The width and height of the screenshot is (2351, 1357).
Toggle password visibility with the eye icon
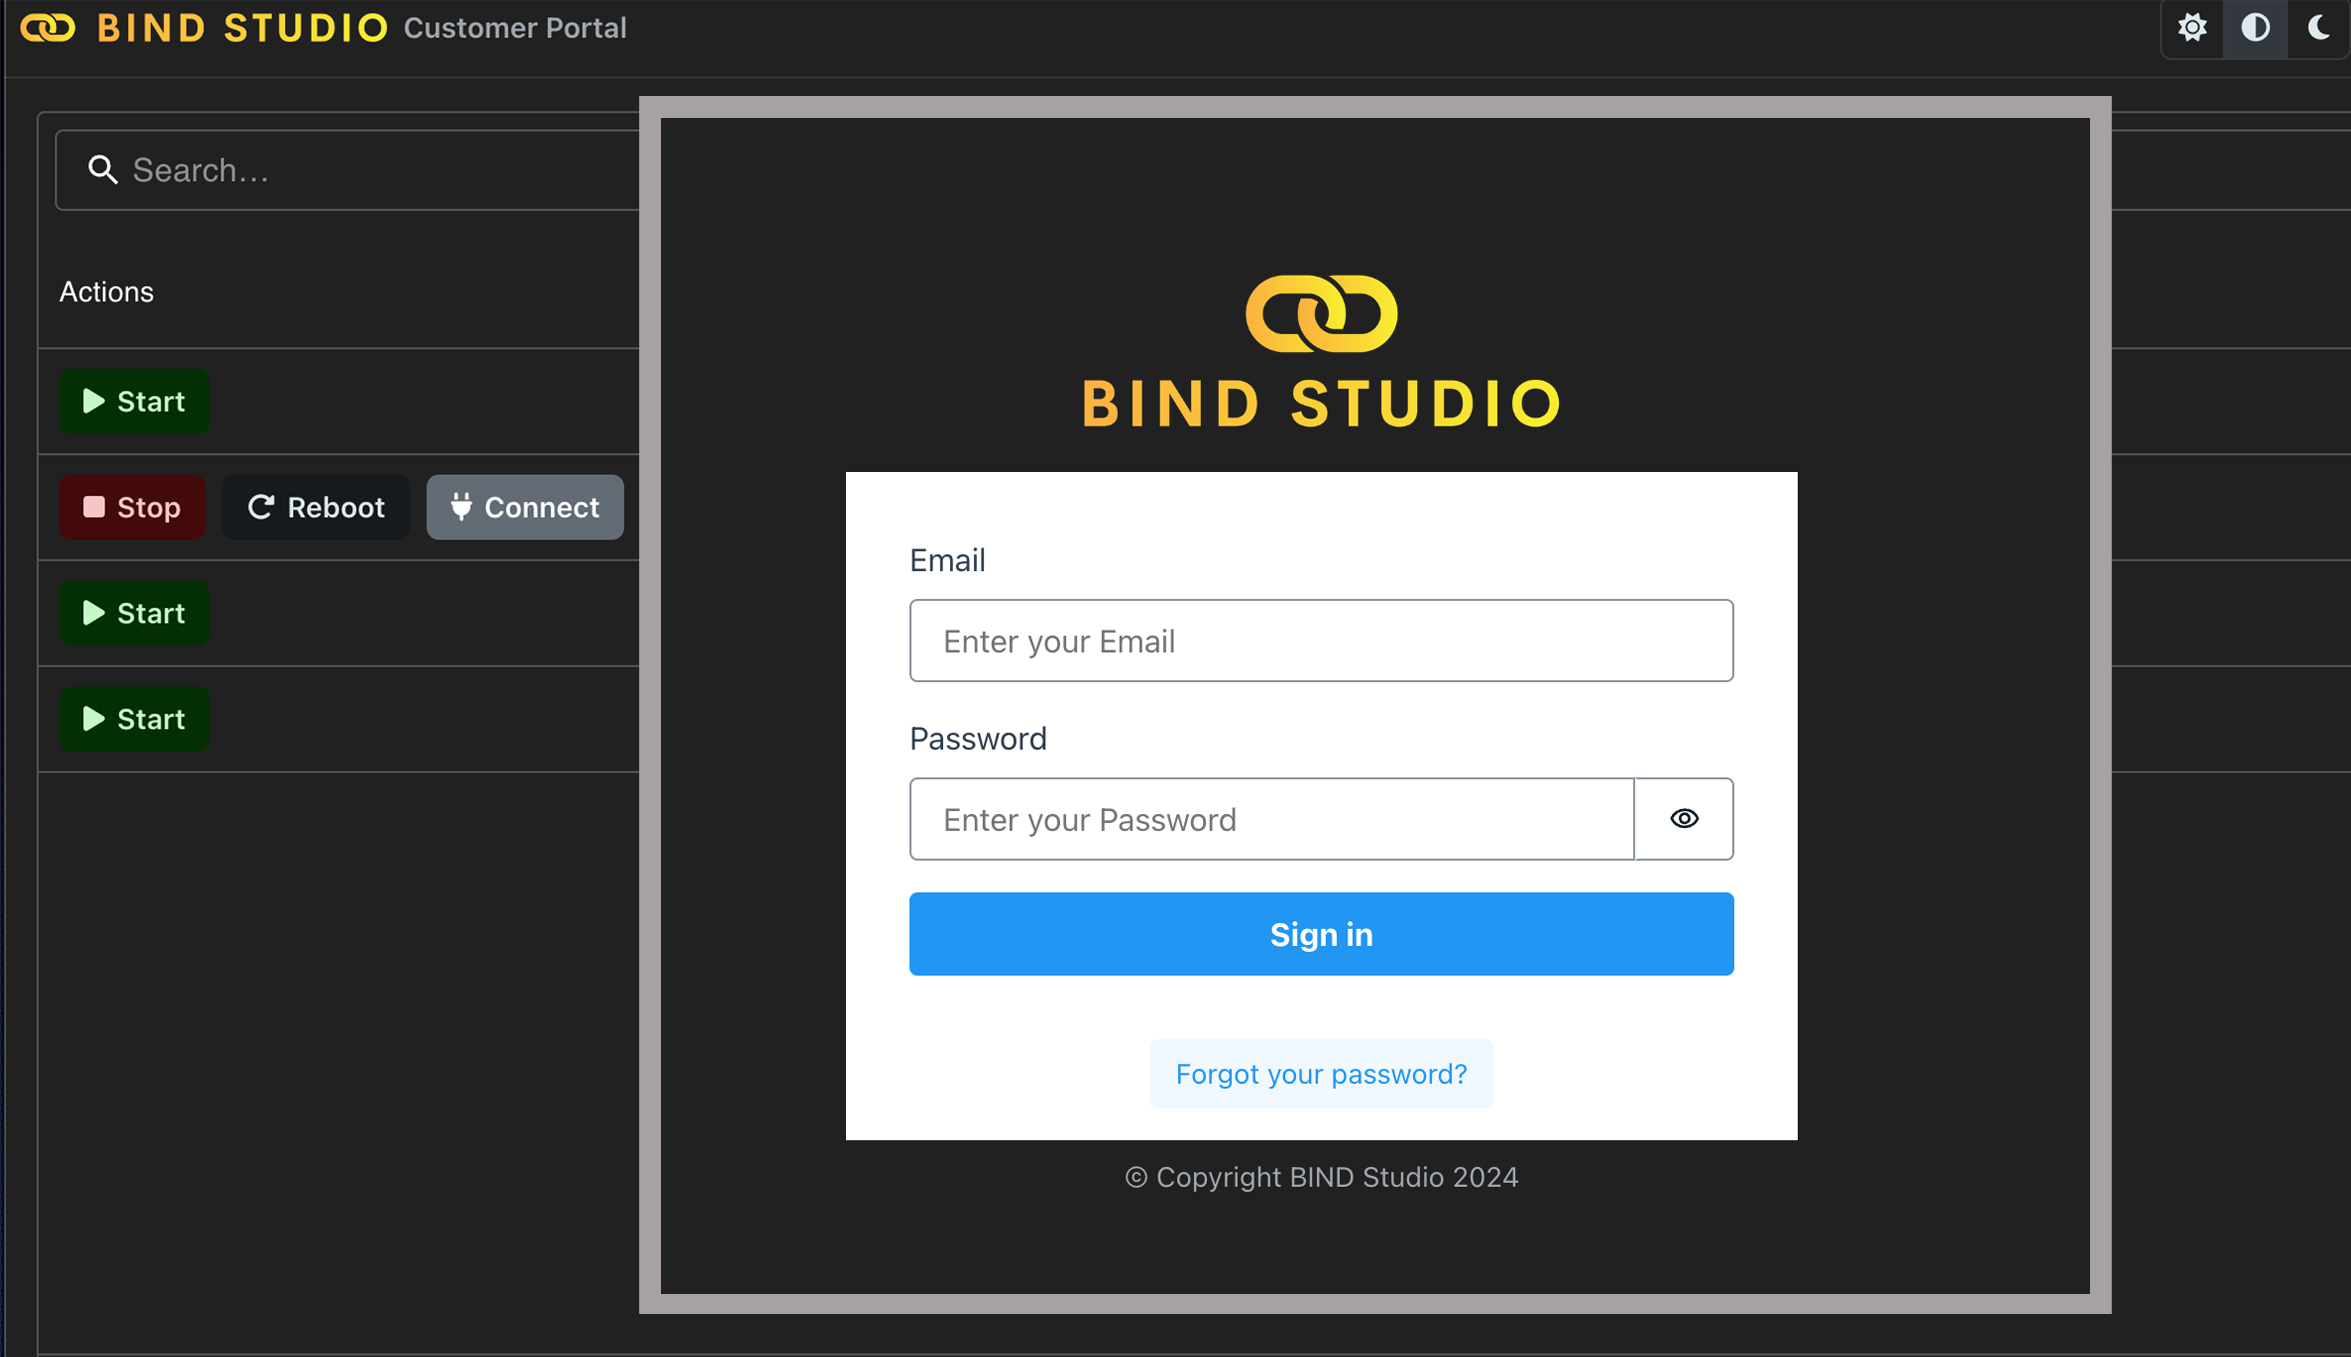coord(1684,819)
